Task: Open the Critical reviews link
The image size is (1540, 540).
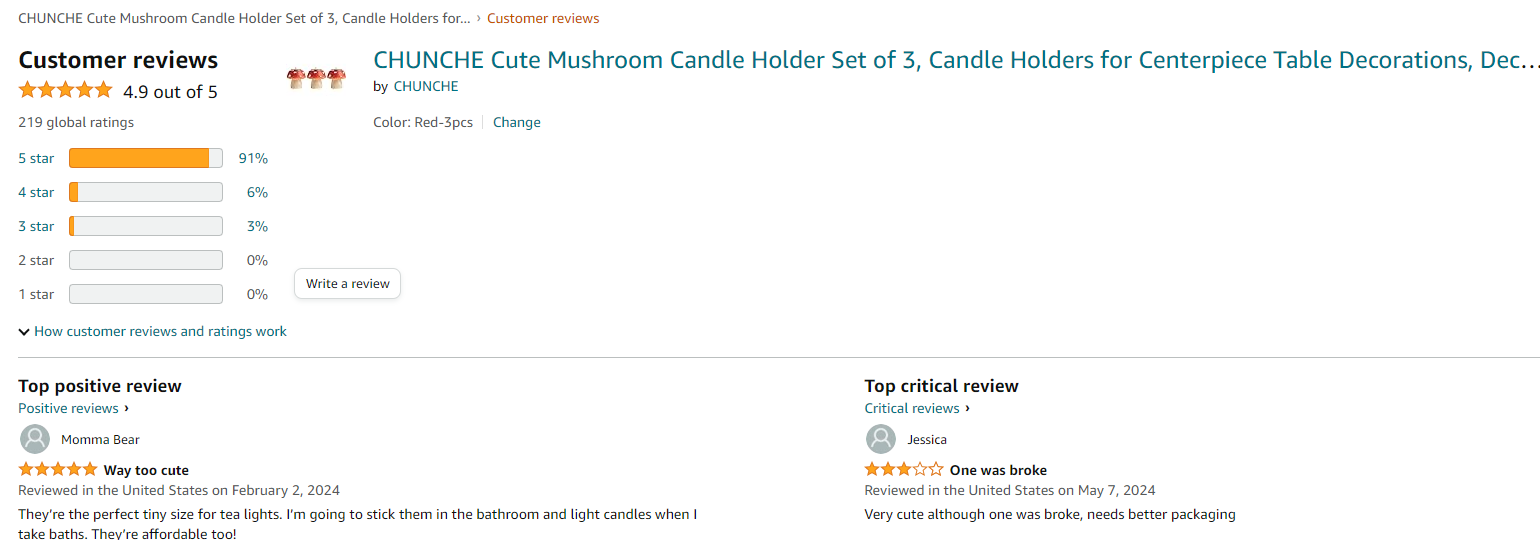Action: click(912, 408)
